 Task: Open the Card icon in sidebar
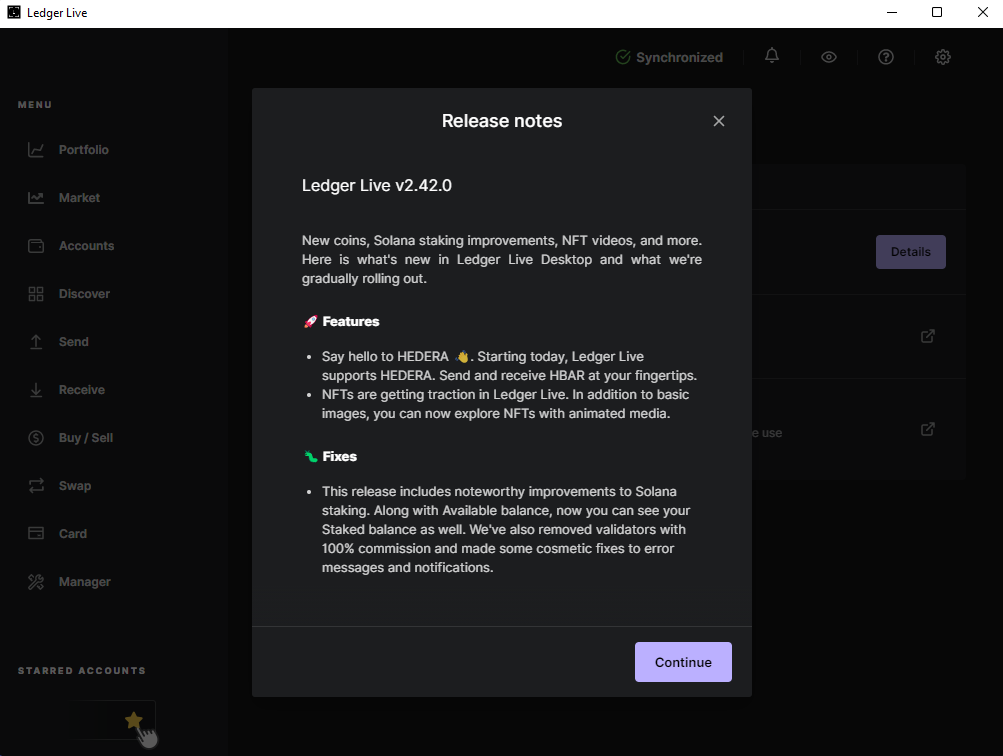point(36,534)
